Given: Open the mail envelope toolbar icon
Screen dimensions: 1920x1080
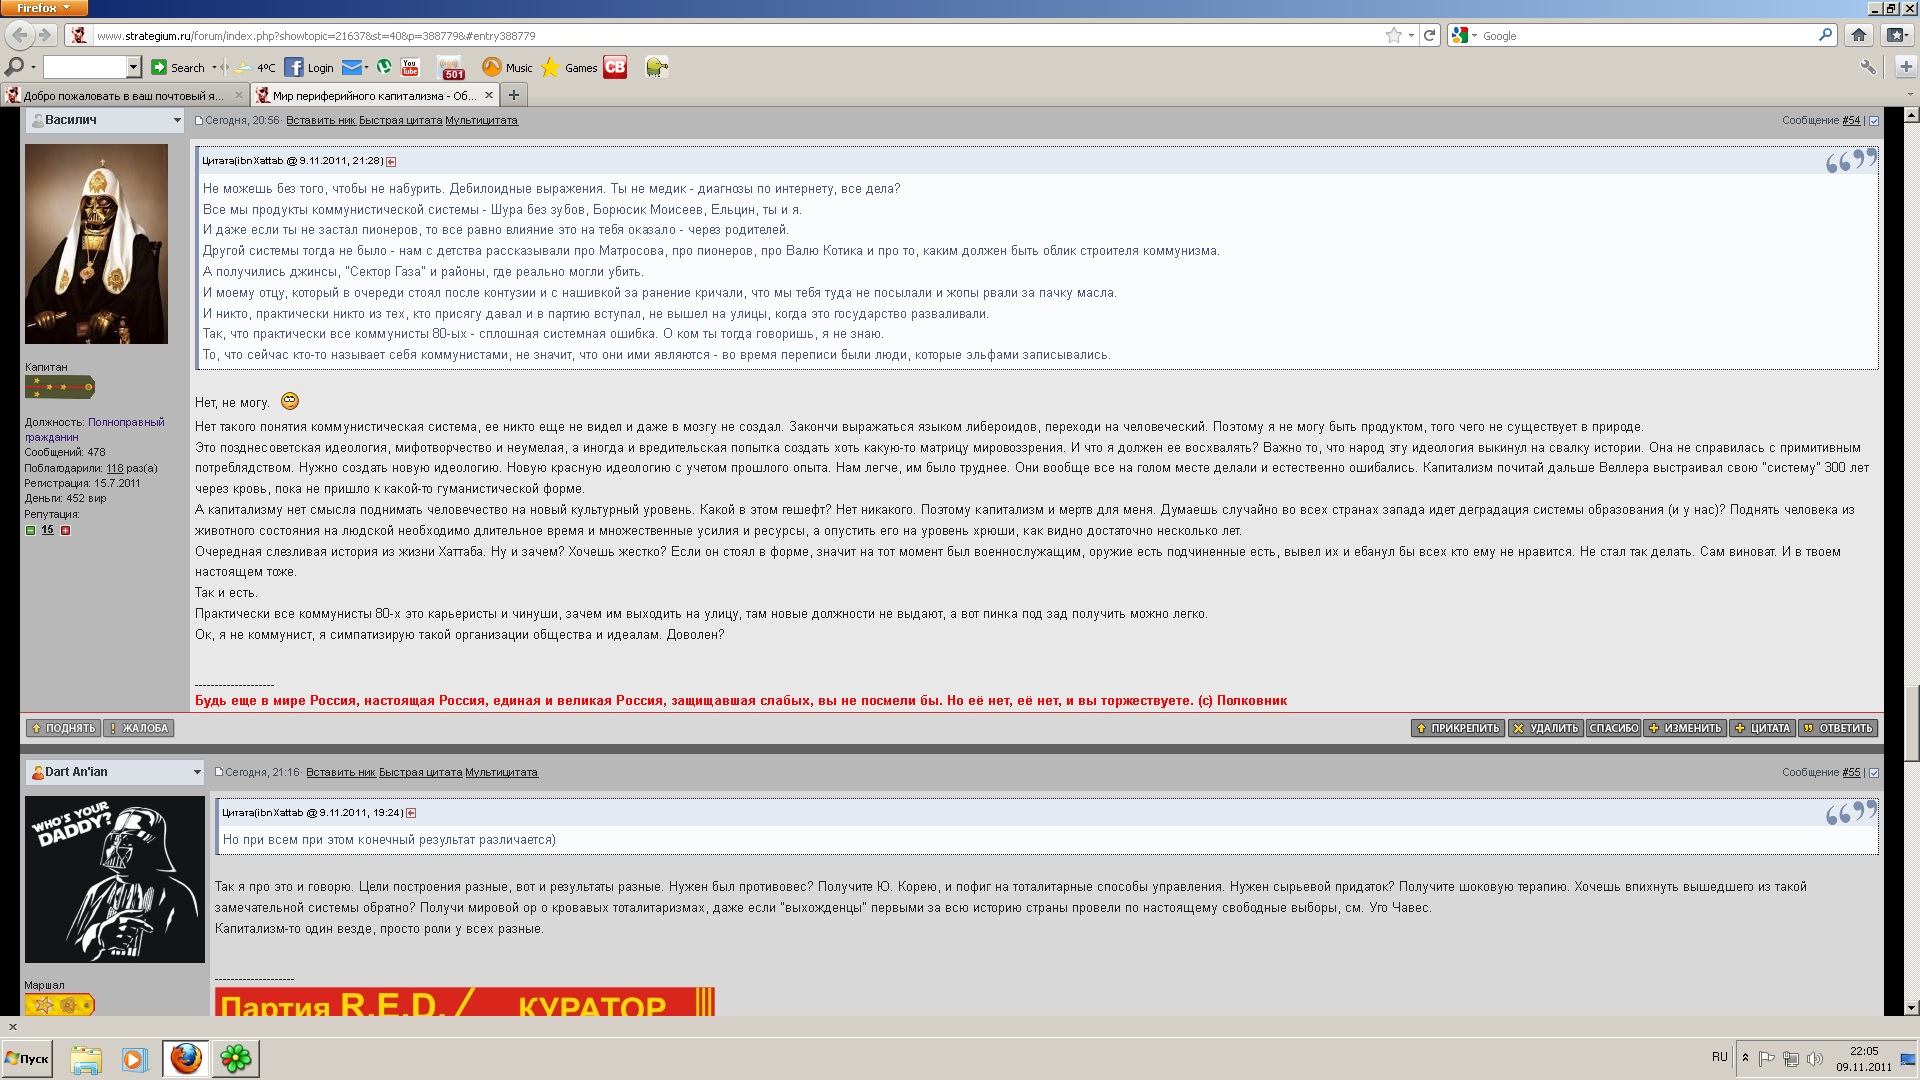Looking at the screenshot, I should coord(351,67).
